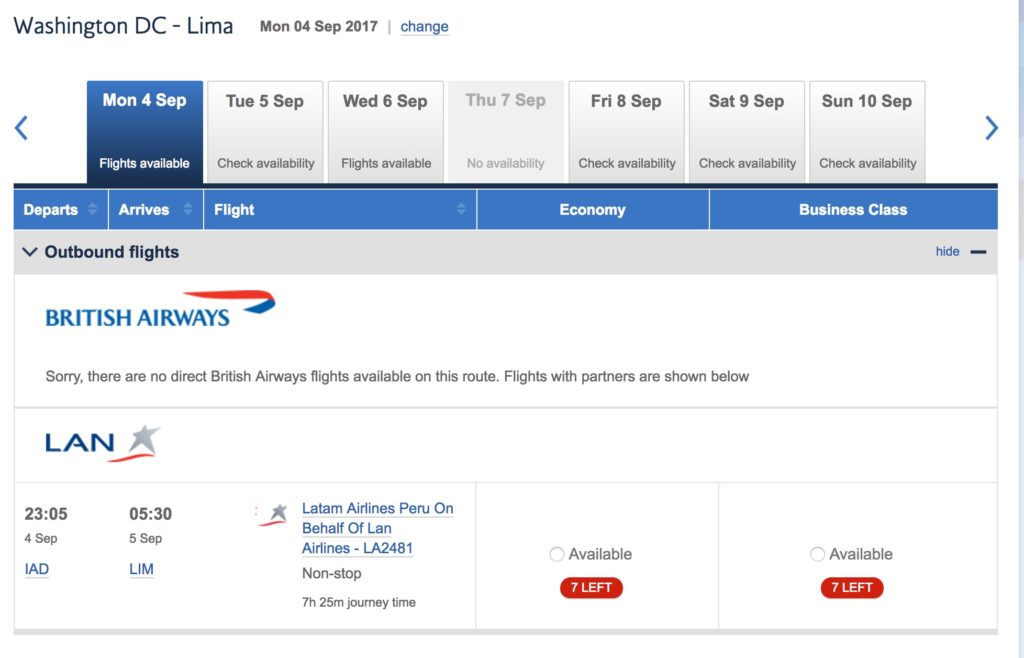This screenshot has width=1024, height=658.
Task: Click the next week right arrow
Action: [x=991, y=128]
